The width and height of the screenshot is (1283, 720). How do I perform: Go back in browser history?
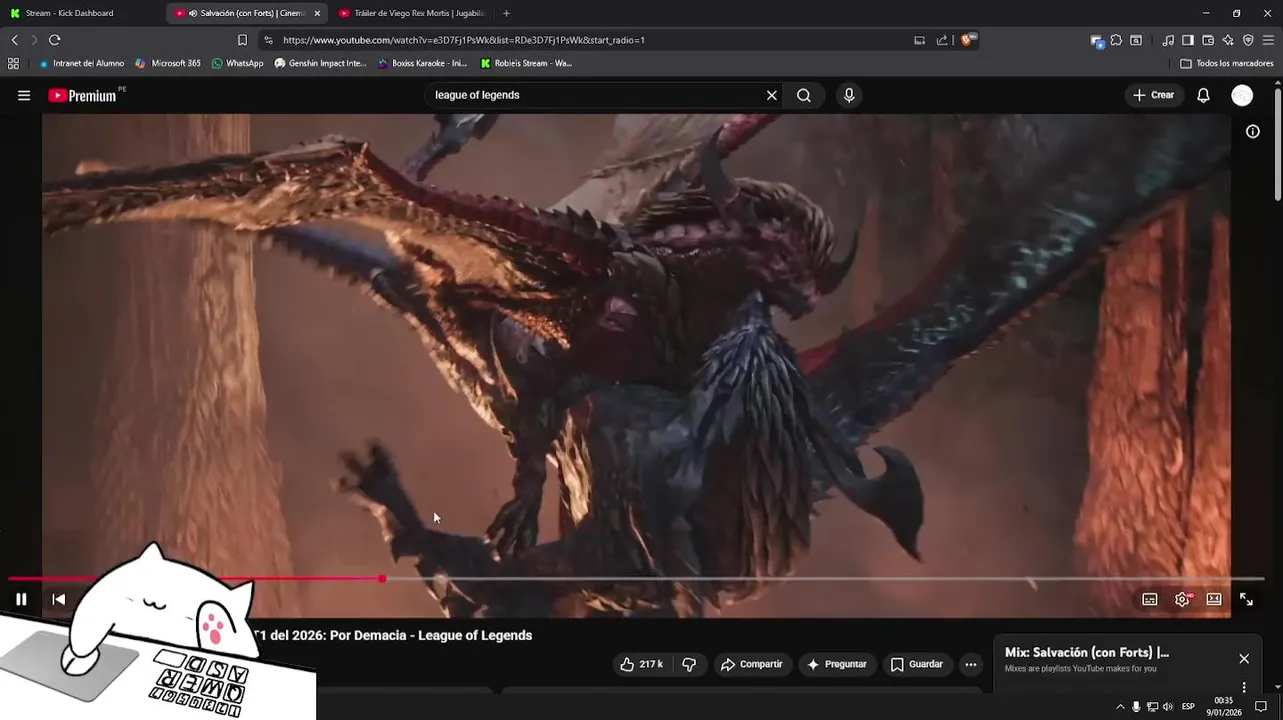(x=14, y=40)
